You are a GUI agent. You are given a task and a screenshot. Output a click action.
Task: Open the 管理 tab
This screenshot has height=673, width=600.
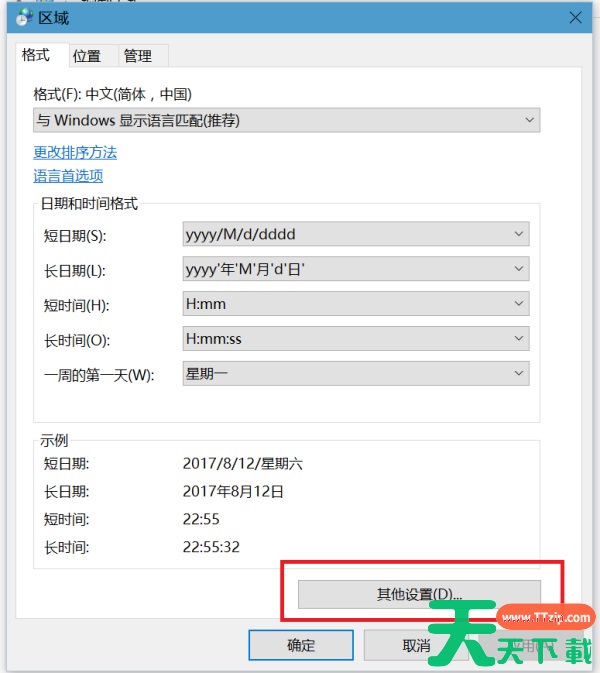tap(138, 56)
